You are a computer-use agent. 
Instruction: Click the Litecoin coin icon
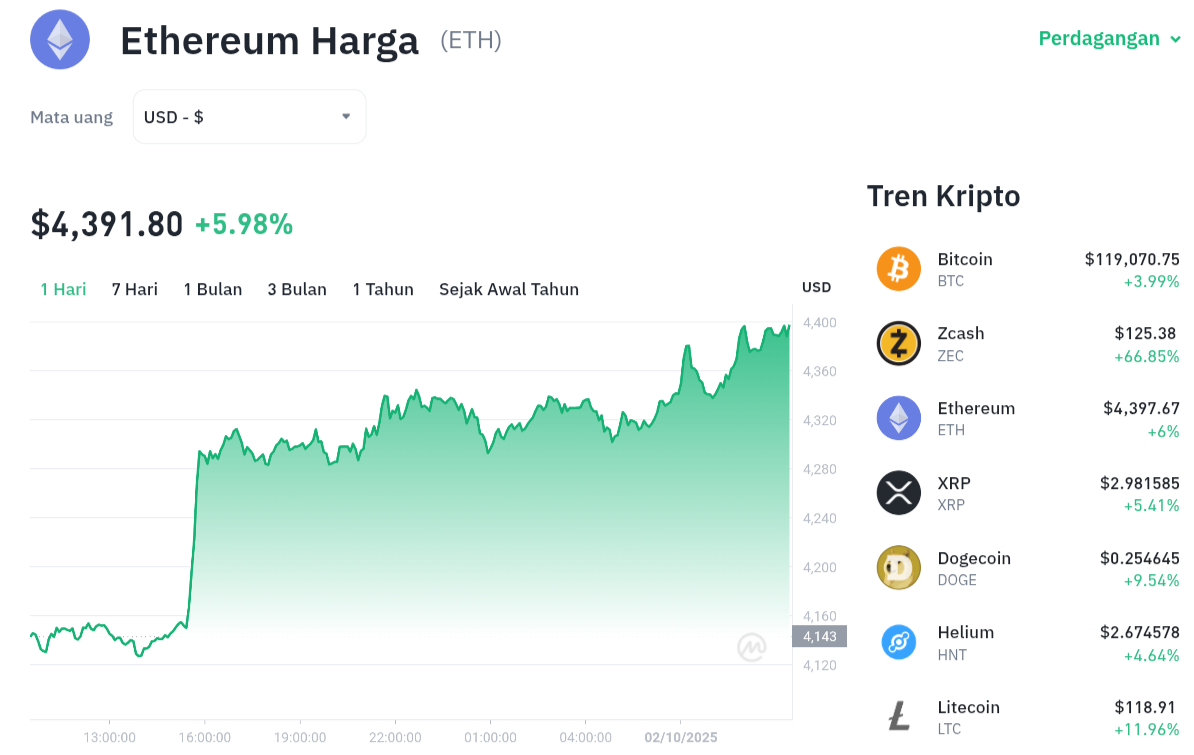point(898,716)
